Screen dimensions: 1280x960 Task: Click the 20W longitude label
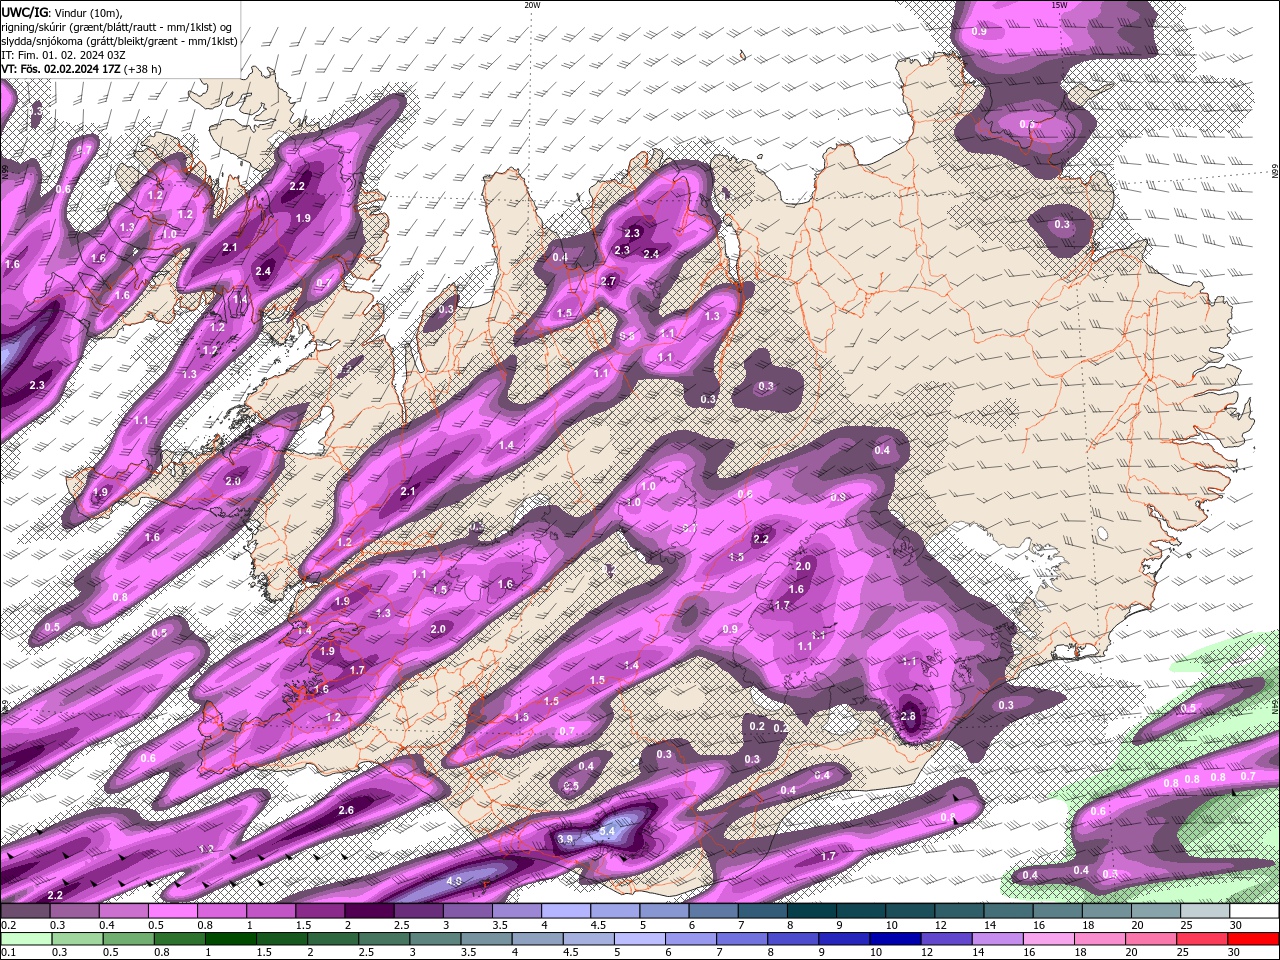[x=532, y=5]
